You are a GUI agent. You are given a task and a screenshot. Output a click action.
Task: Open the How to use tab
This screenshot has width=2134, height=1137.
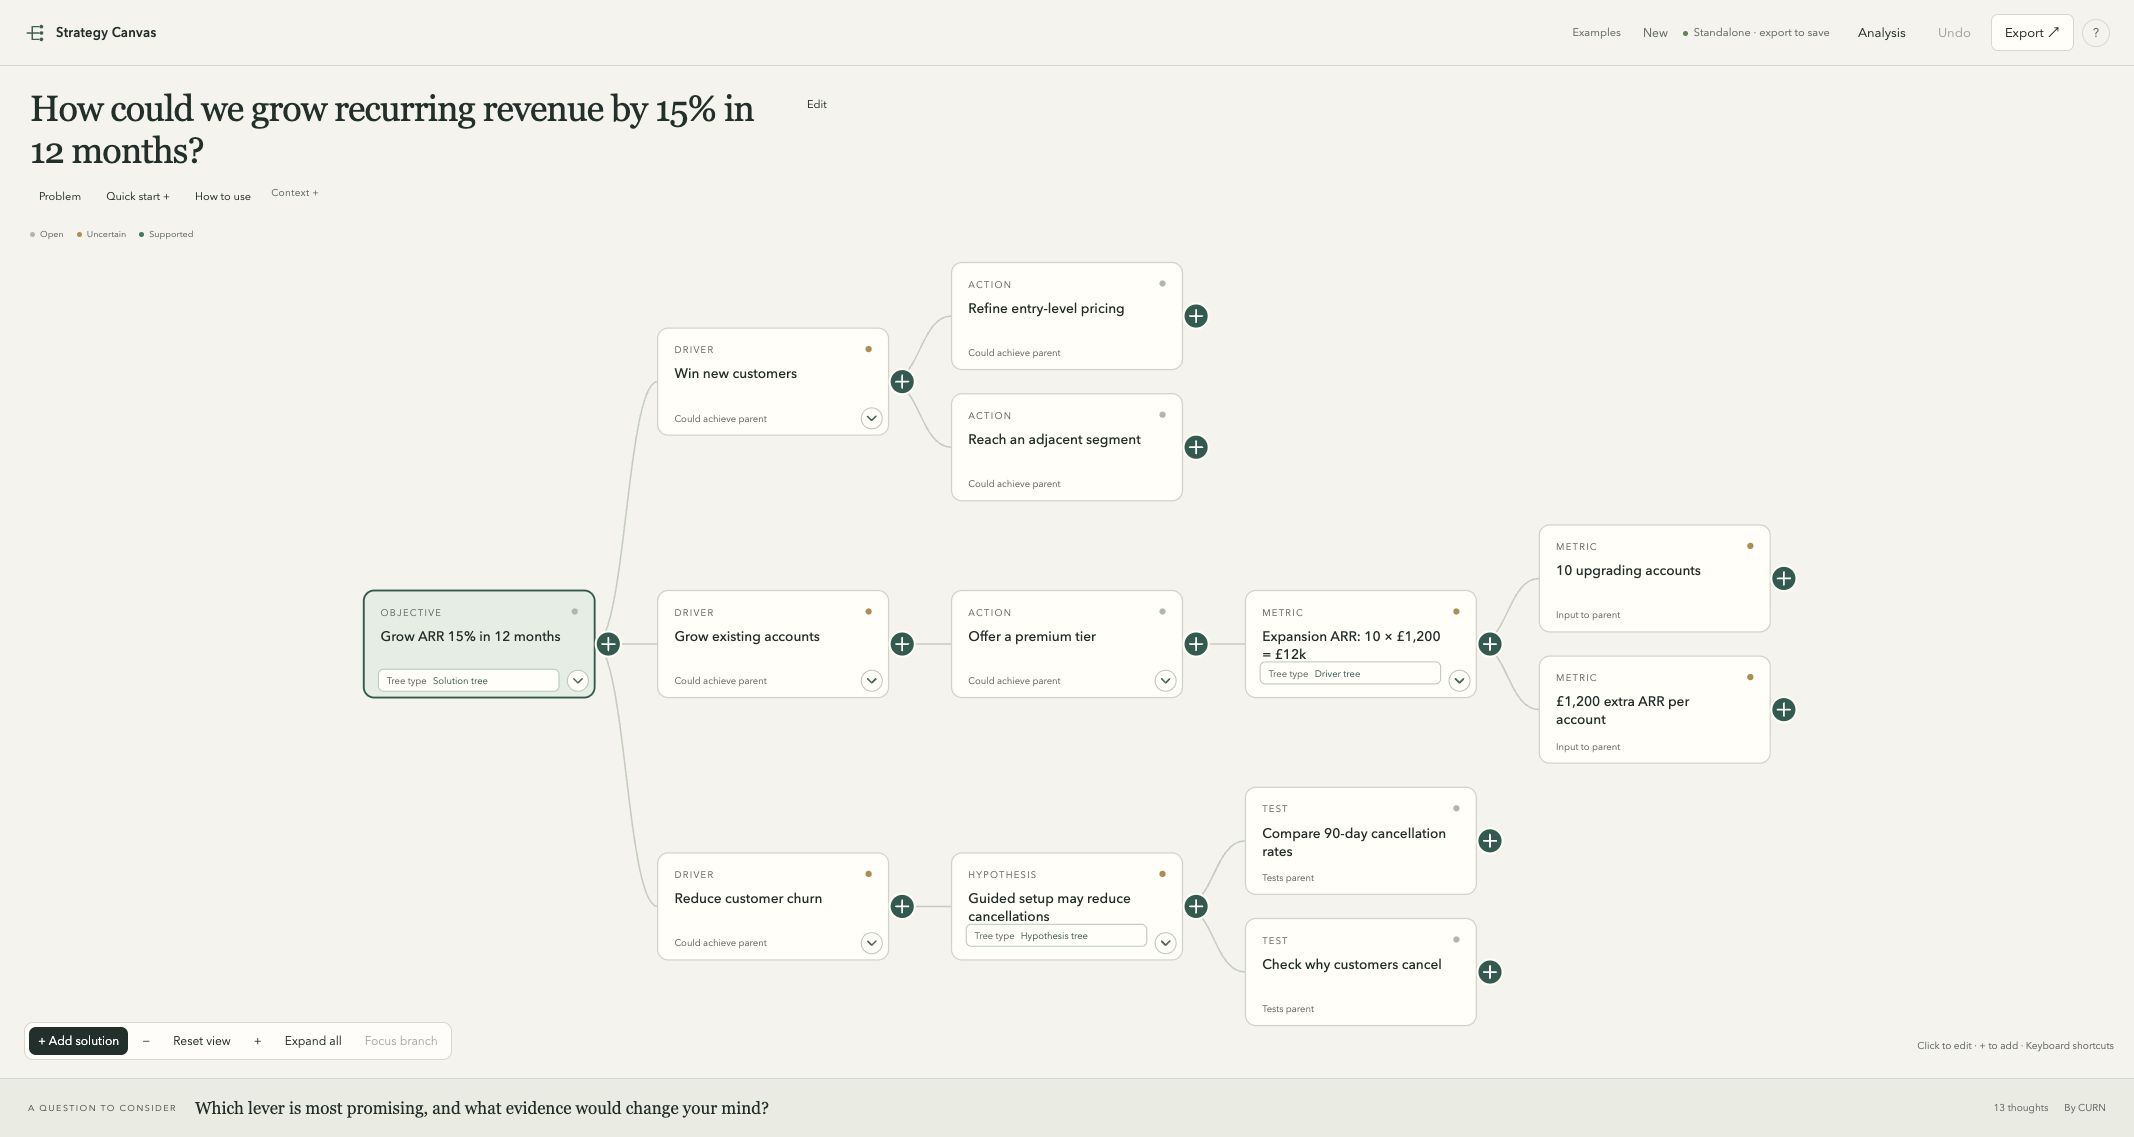pos(223,196)
